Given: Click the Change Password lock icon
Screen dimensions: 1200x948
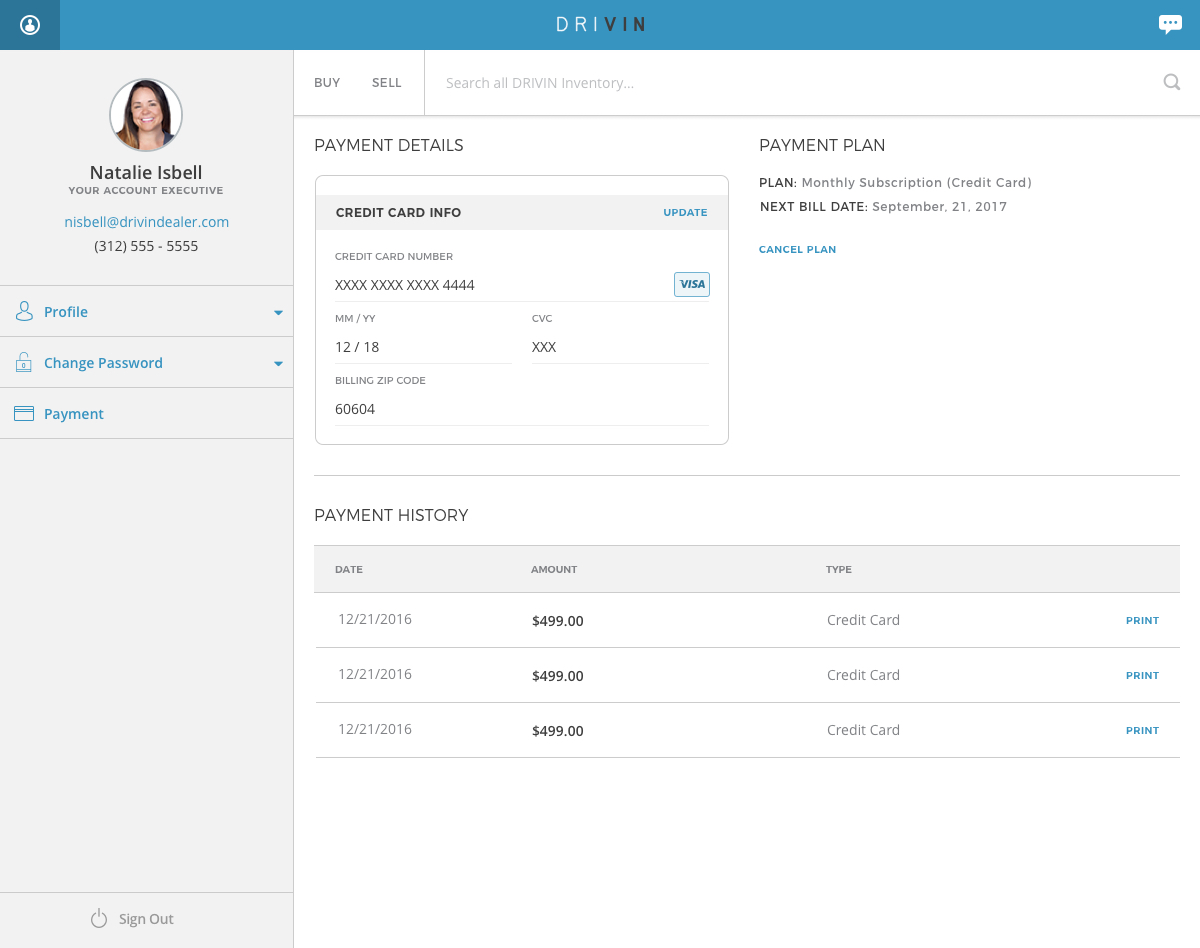Looking at the screenshot, I should 24,363.
